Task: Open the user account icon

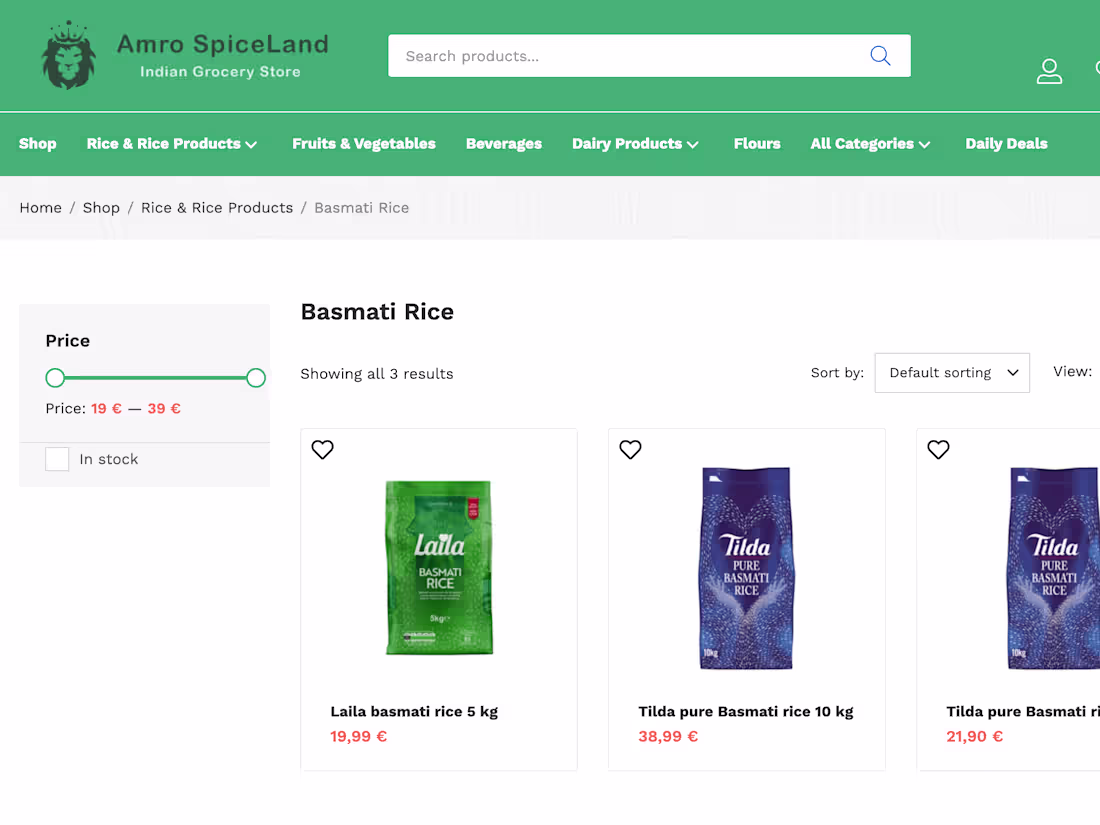Action: pyautogui.click(x=1049, y=71)
